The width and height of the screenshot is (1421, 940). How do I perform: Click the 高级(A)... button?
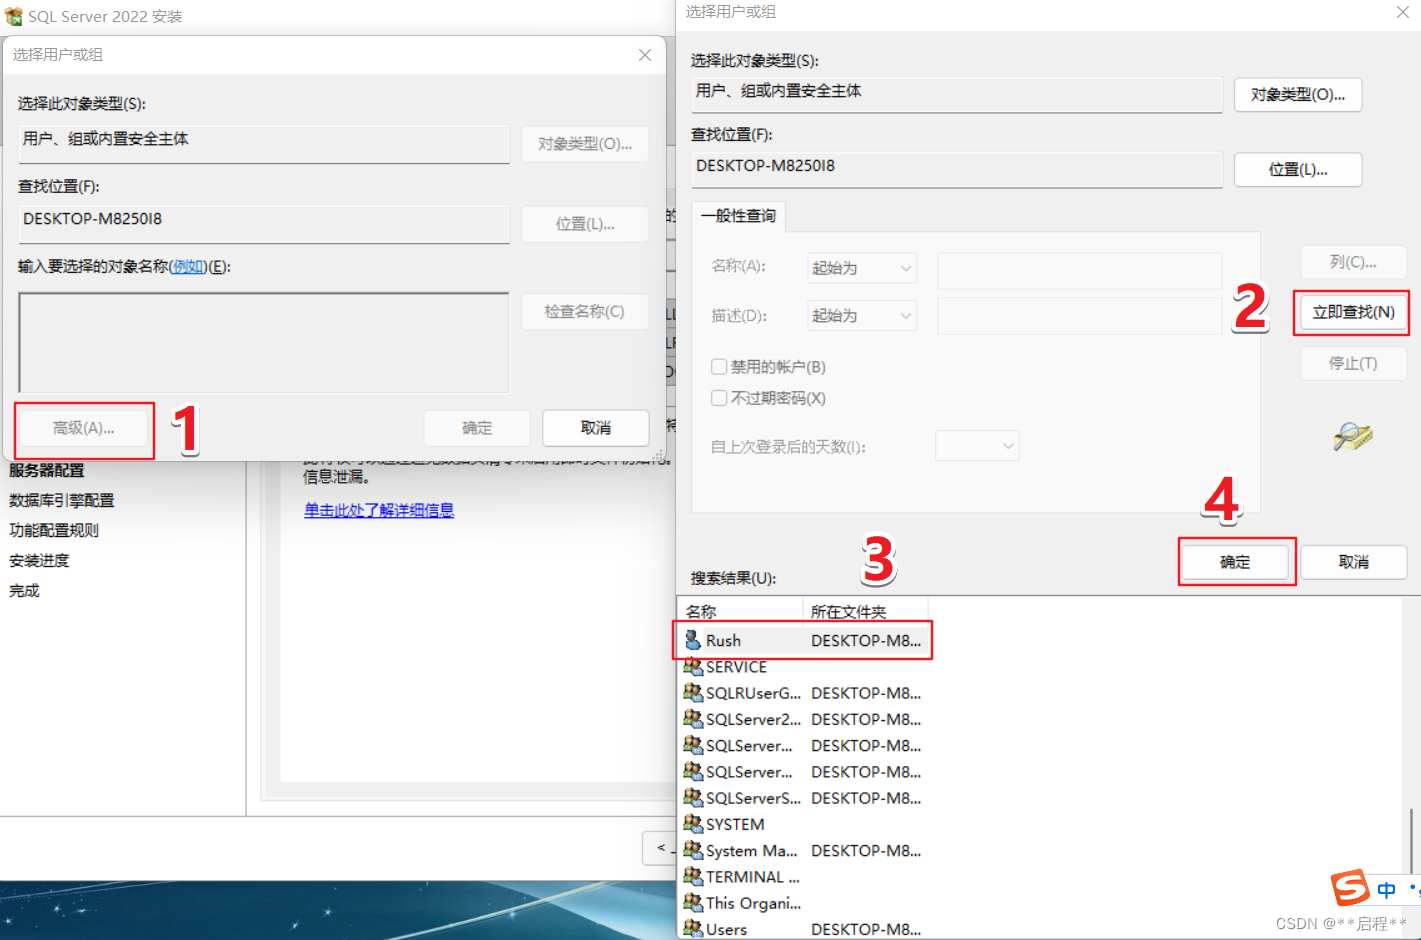pos(84,428)
